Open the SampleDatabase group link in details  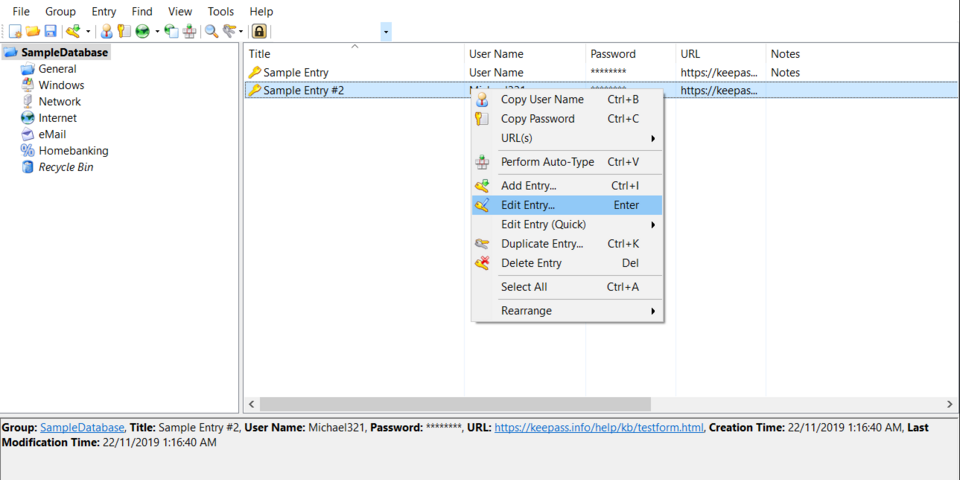[x=82, y=427]
